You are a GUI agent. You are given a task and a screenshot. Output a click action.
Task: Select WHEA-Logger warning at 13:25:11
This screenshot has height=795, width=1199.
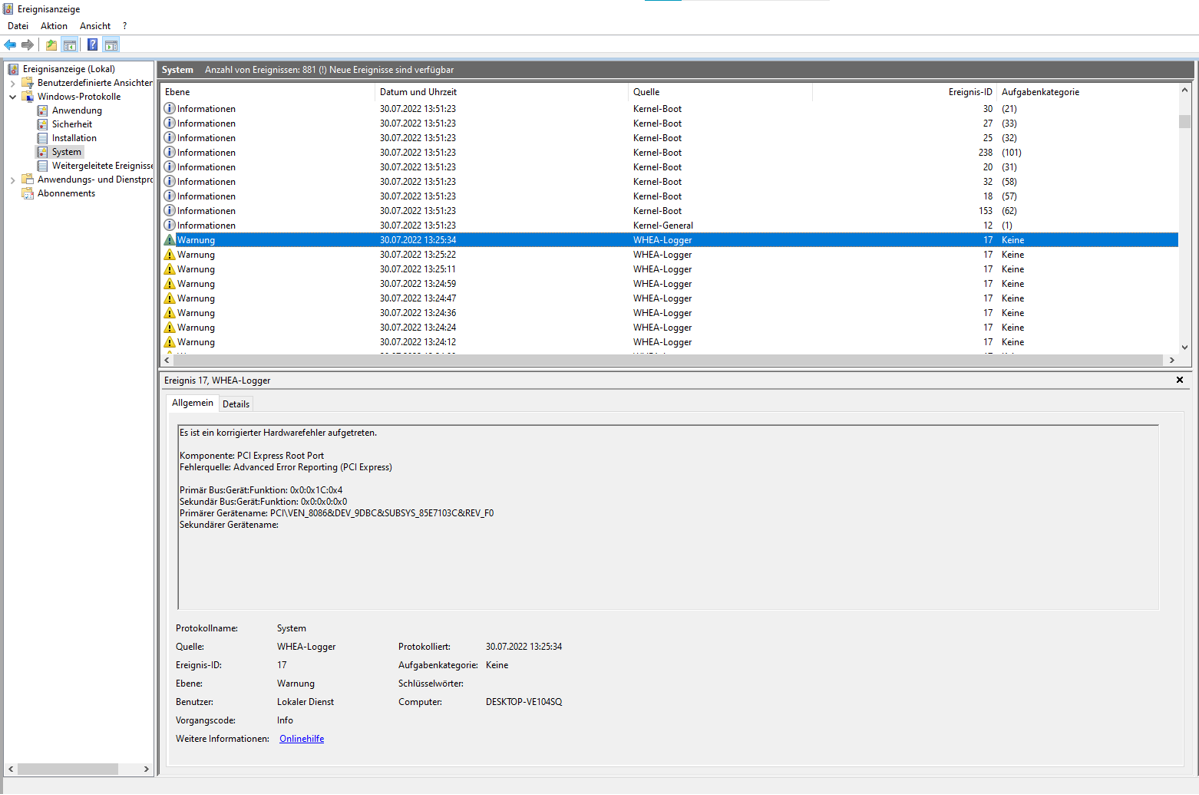coord(670,269)
